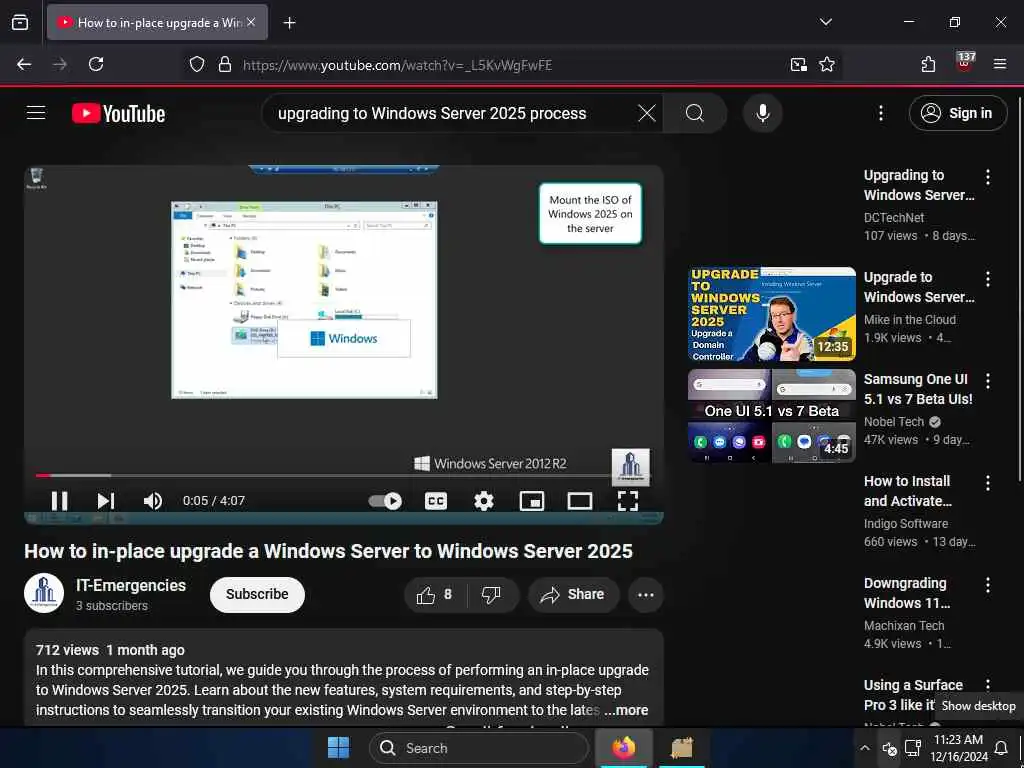Viewport: 1024px width, 768px height.
Task: Open 'Upgrading to Windows Server...' video title
Action: pos(919,185)
